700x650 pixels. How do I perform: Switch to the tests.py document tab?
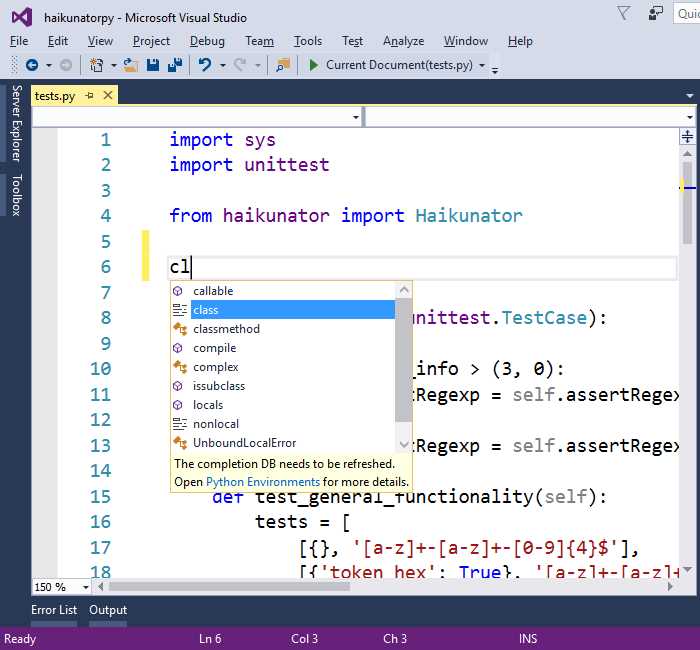tap(55, 96)
